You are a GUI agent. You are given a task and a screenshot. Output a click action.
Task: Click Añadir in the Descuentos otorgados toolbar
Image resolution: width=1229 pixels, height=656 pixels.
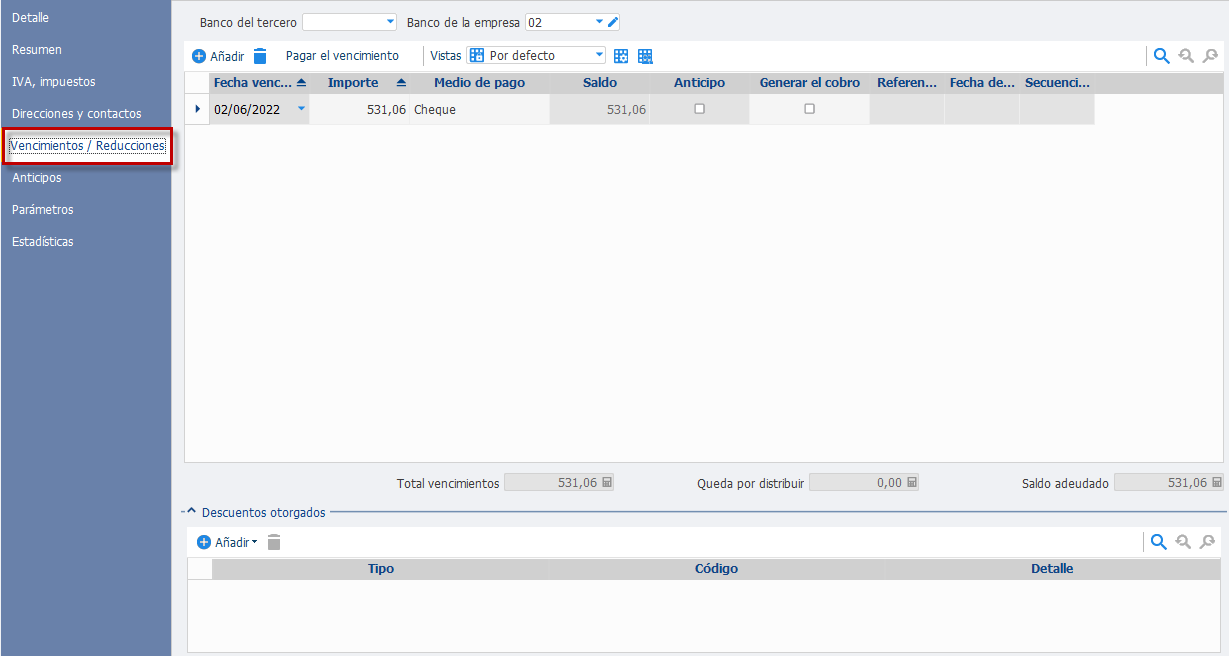pos(227,542)
